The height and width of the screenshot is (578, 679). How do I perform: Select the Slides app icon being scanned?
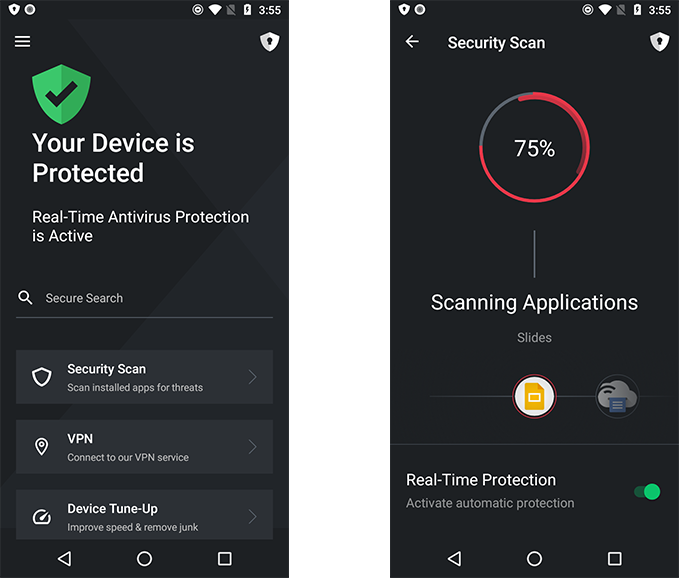(x=534, y=396)
